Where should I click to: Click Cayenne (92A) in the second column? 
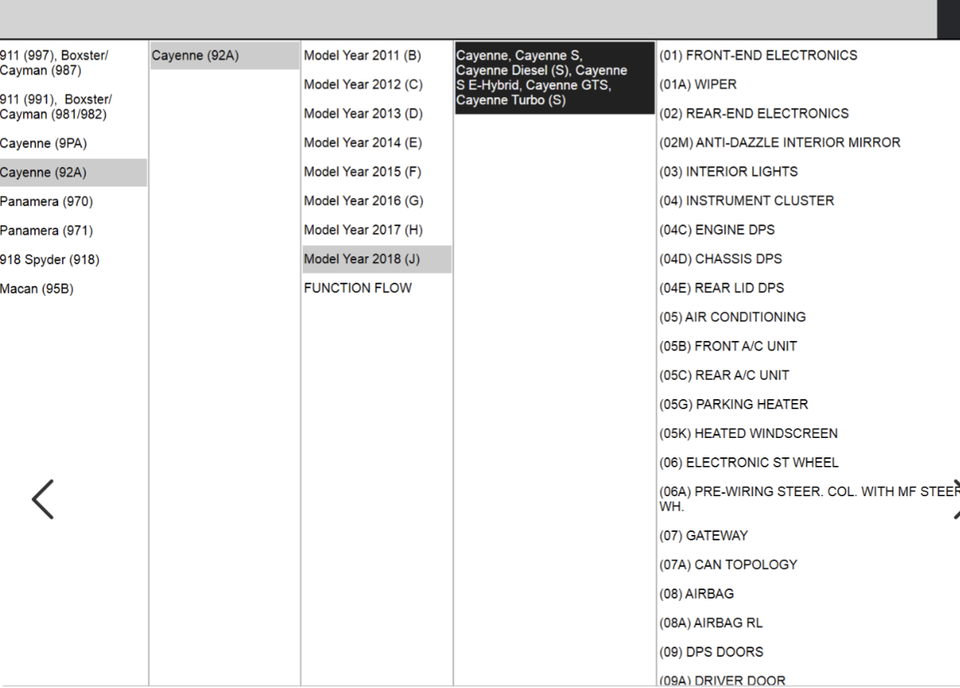(225, 56)
